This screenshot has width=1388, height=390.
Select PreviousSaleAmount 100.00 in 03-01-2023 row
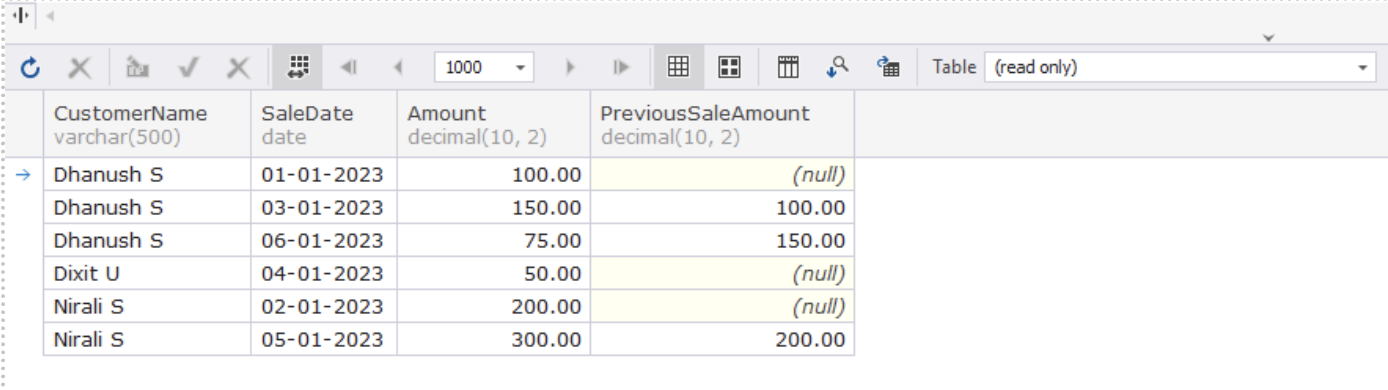(x=722, y=207)
